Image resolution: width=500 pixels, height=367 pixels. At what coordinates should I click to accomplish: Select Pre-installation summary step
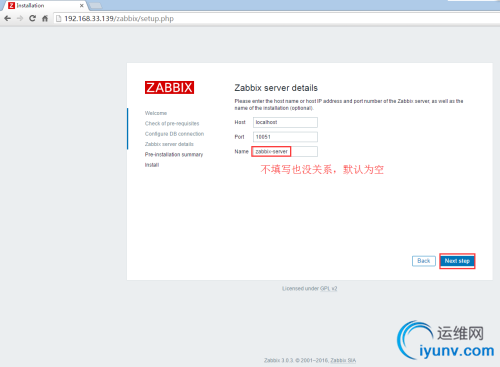[x=174, y=154]
